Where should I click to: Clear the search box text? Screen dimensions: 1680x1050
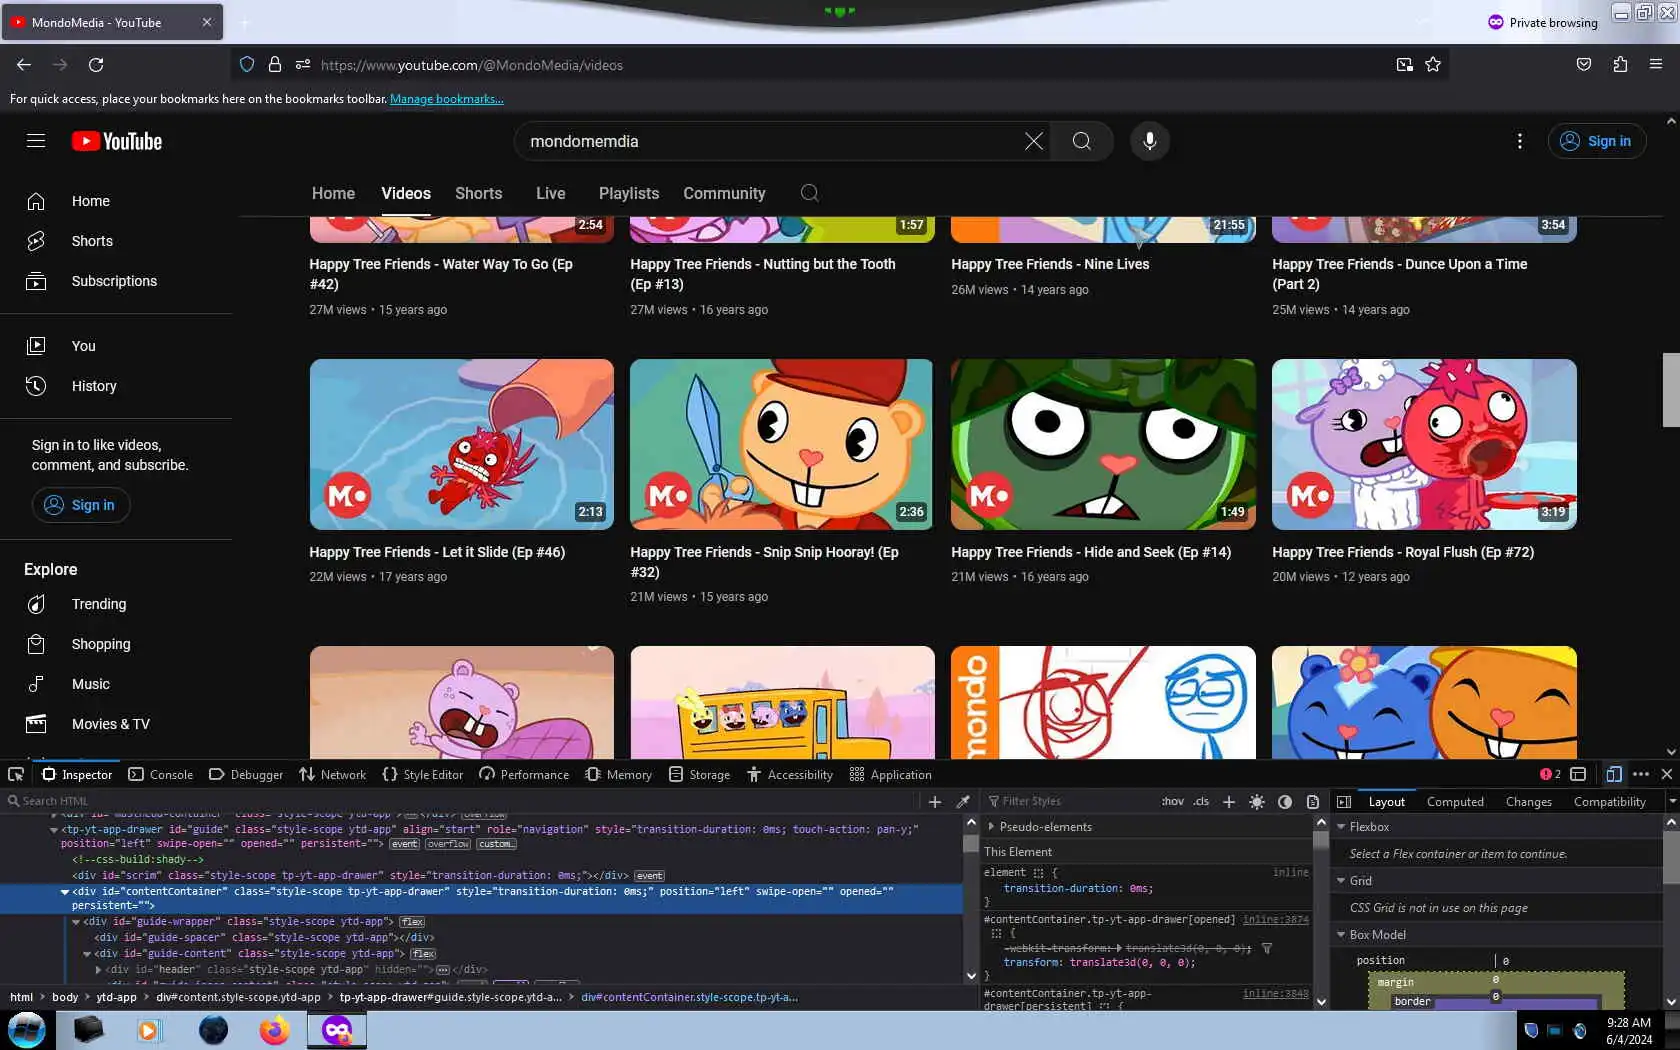click(x=1034, y=141)
